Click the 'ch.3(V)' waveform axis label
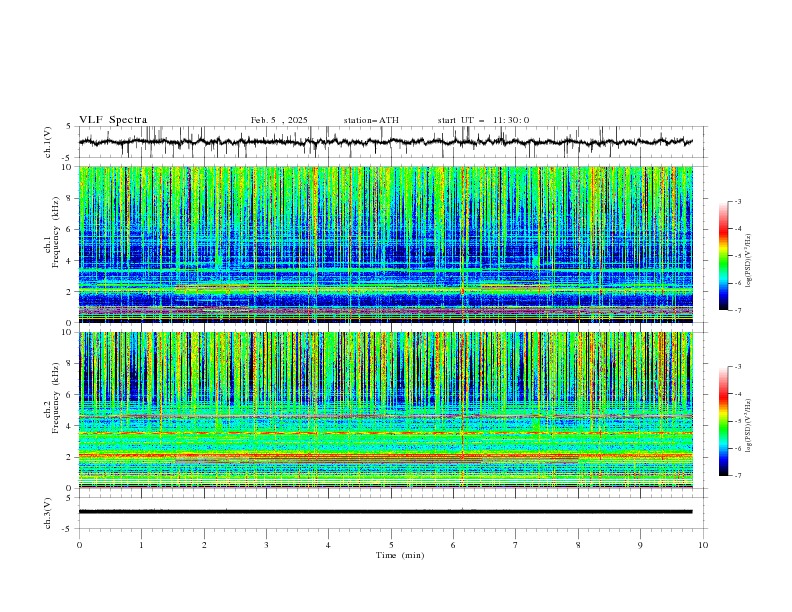This screenshot has width=792, height=612. [48, 513]
